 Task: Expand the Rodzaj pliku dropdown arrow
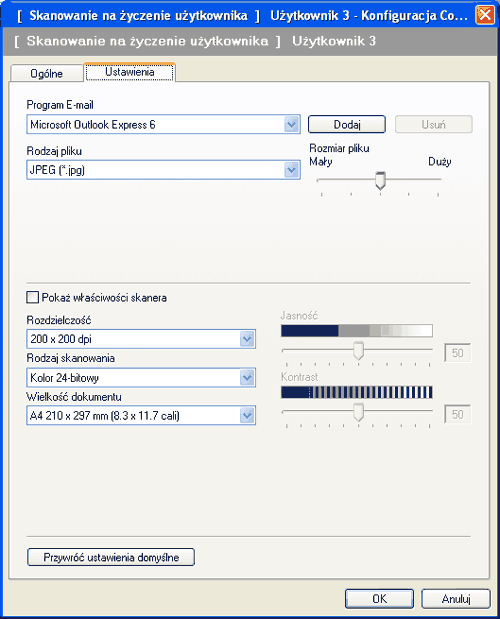click(x=292, y=170)
